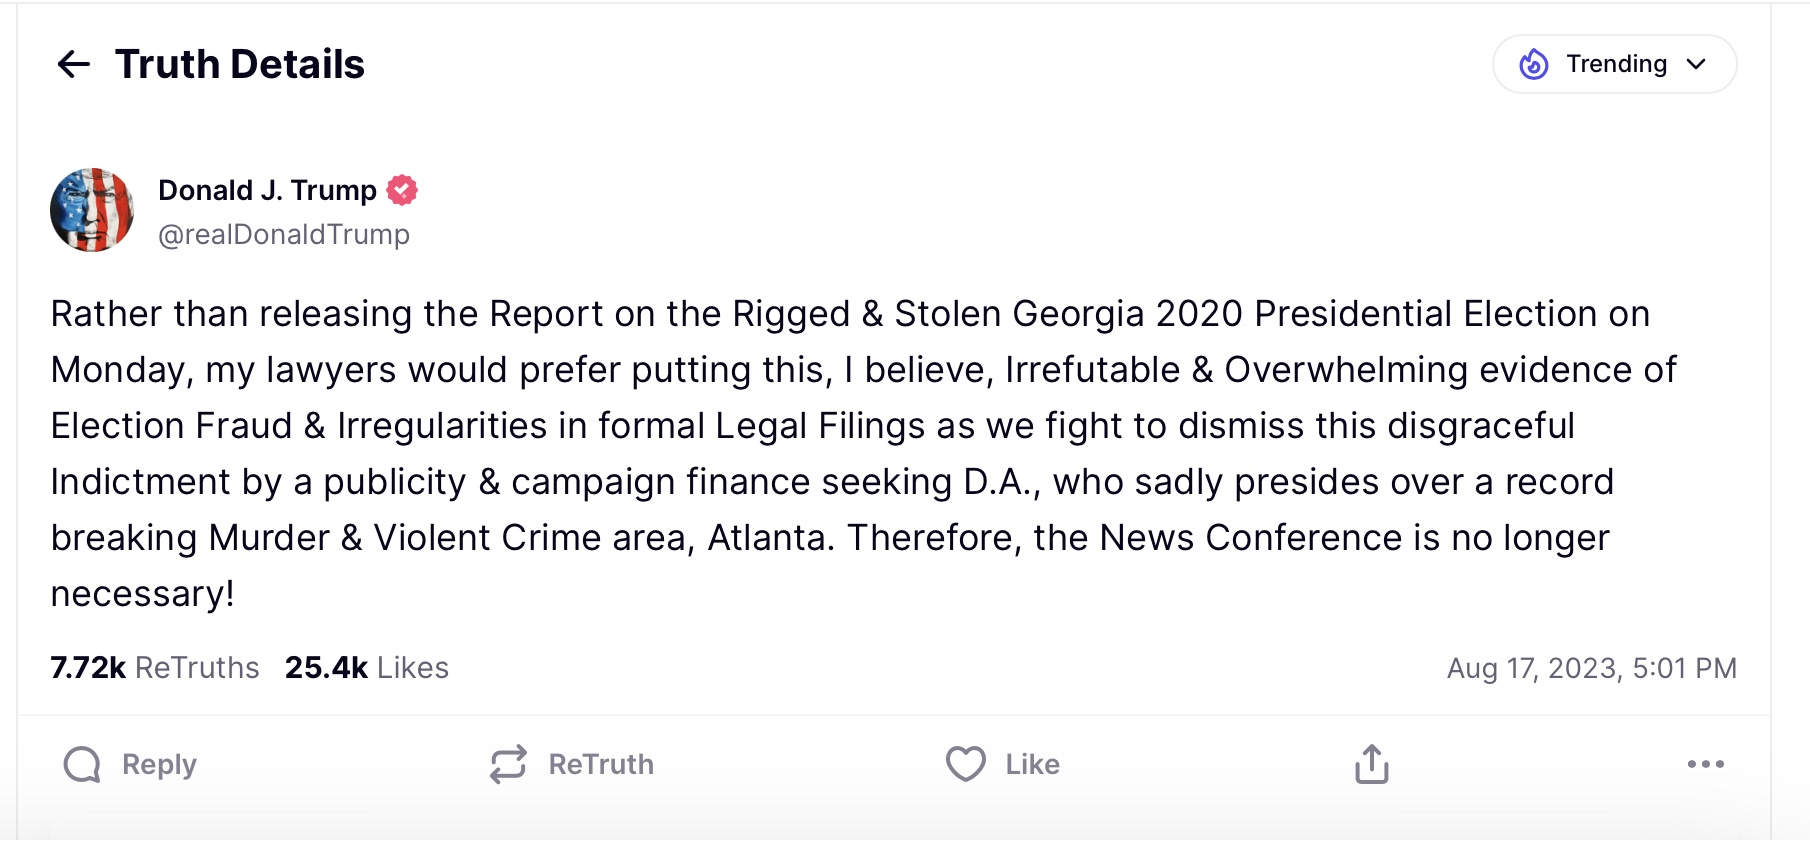Screen dimensions: 1810x868
Task: View the 25.4k Likes list
Action: (x=367, y=668)
